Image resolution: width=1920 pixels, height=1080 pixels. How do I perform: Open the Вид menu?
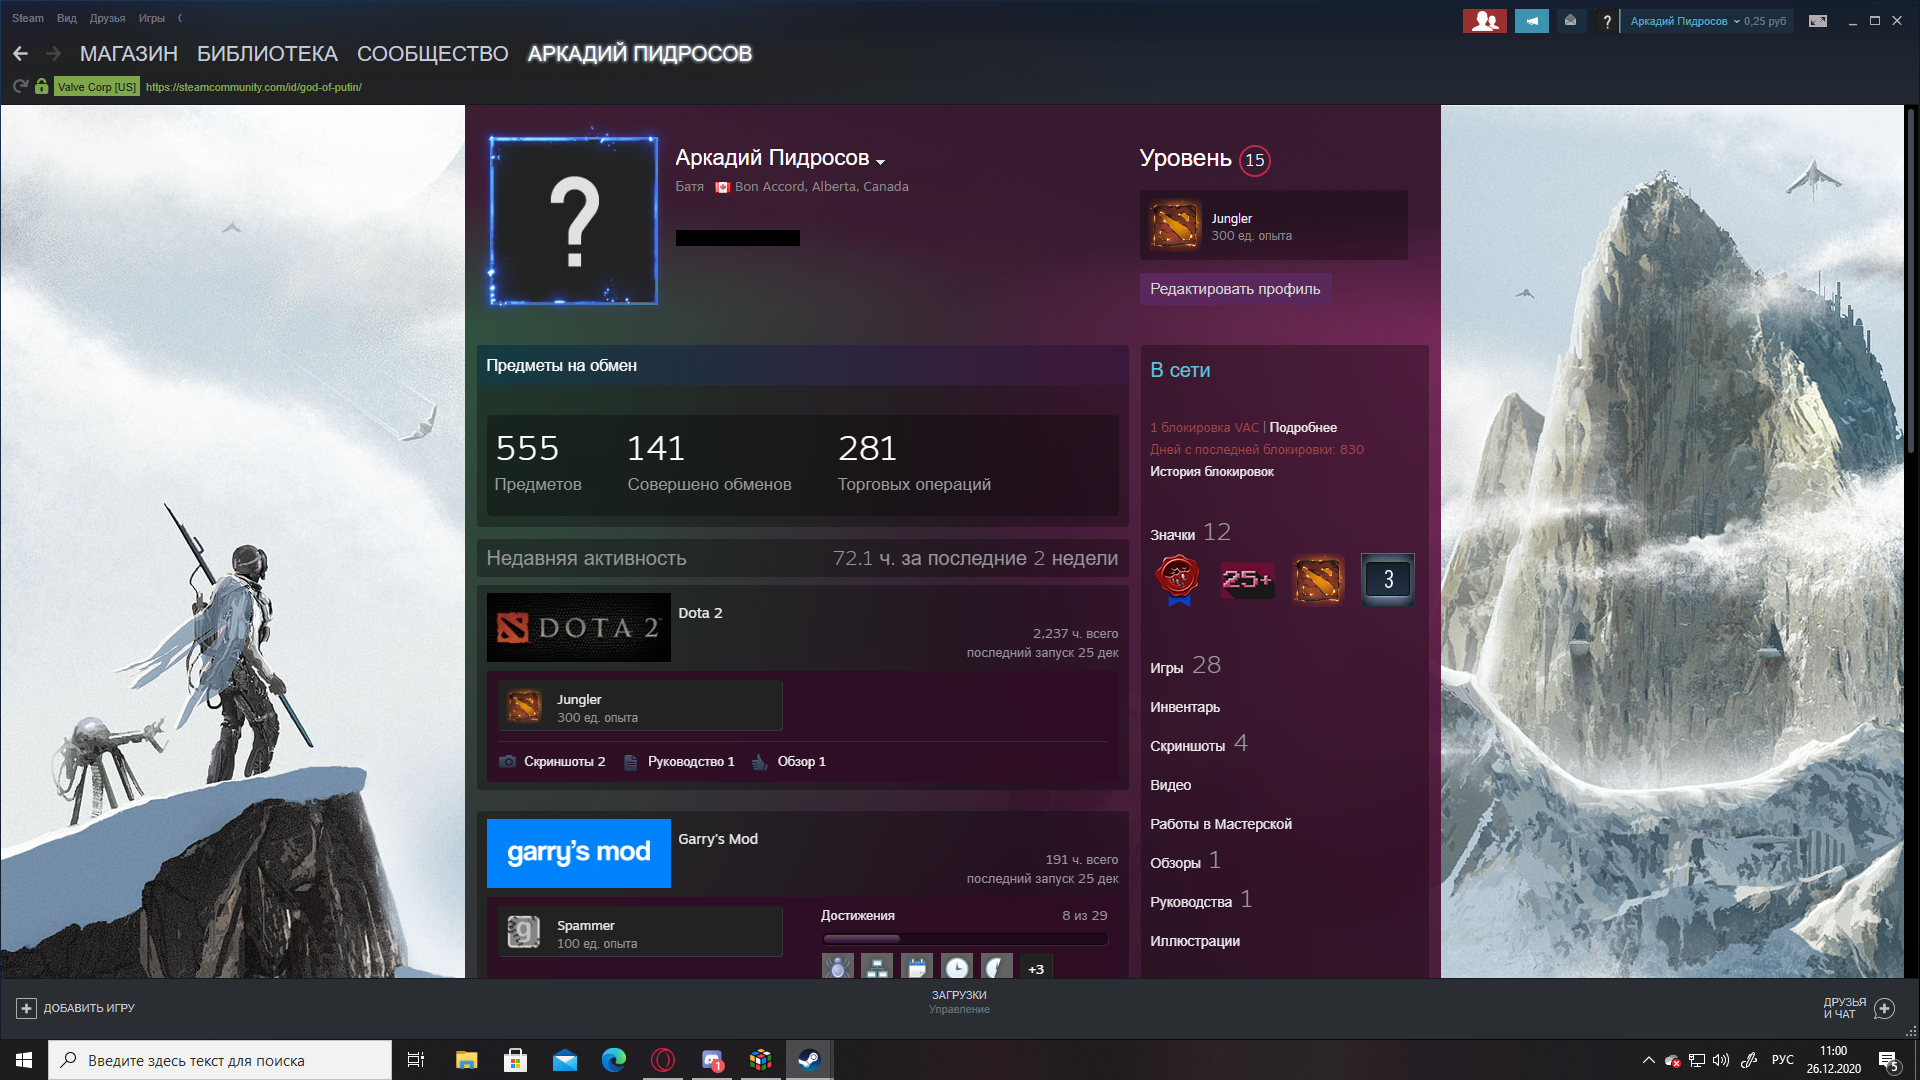pyautogui.click(x=67, y=18)
